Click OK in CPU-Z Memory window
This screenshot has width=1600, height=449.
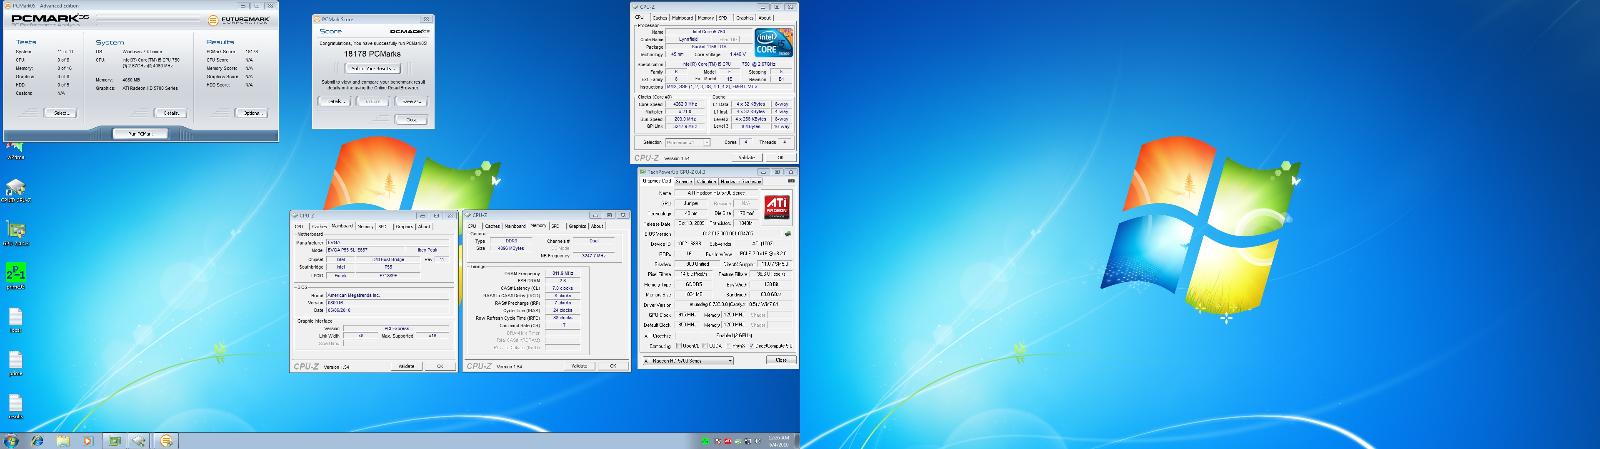[x=612, y=366]
